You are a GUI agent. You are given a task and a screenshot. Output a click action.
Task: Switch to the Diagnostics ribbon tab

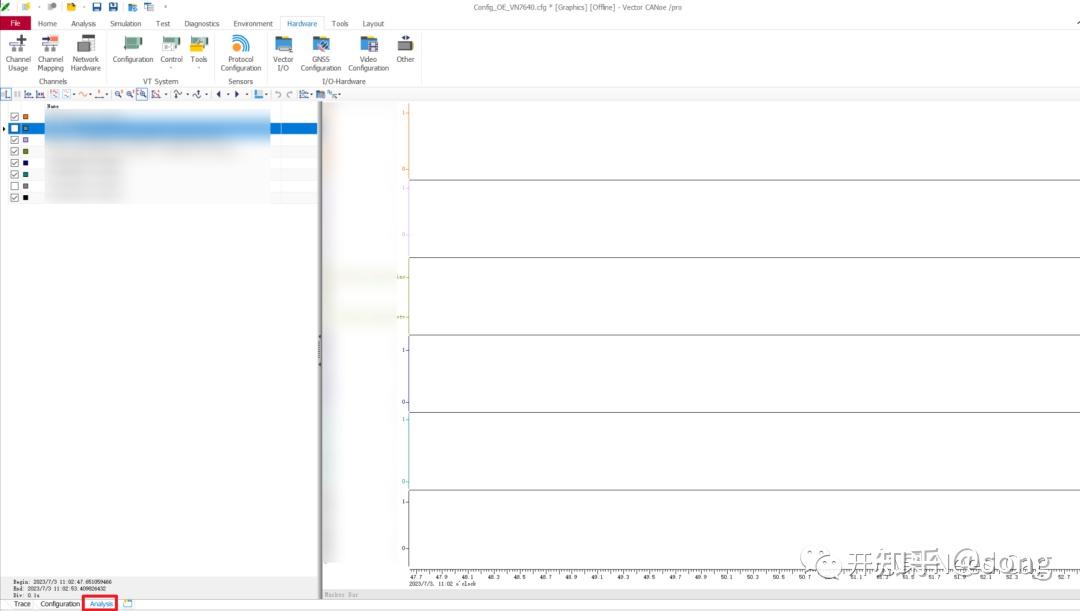(x=202, y=23)
